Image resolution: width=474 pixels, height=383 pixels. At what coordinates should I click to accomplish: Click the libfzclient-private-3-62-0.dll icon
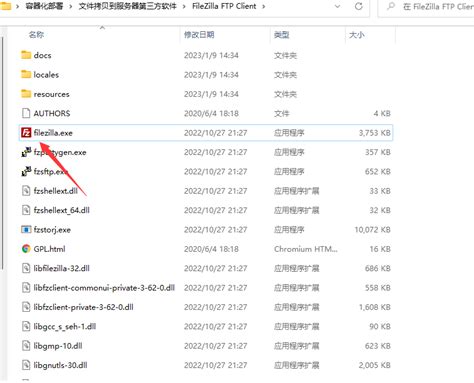[x=26, y=307]
